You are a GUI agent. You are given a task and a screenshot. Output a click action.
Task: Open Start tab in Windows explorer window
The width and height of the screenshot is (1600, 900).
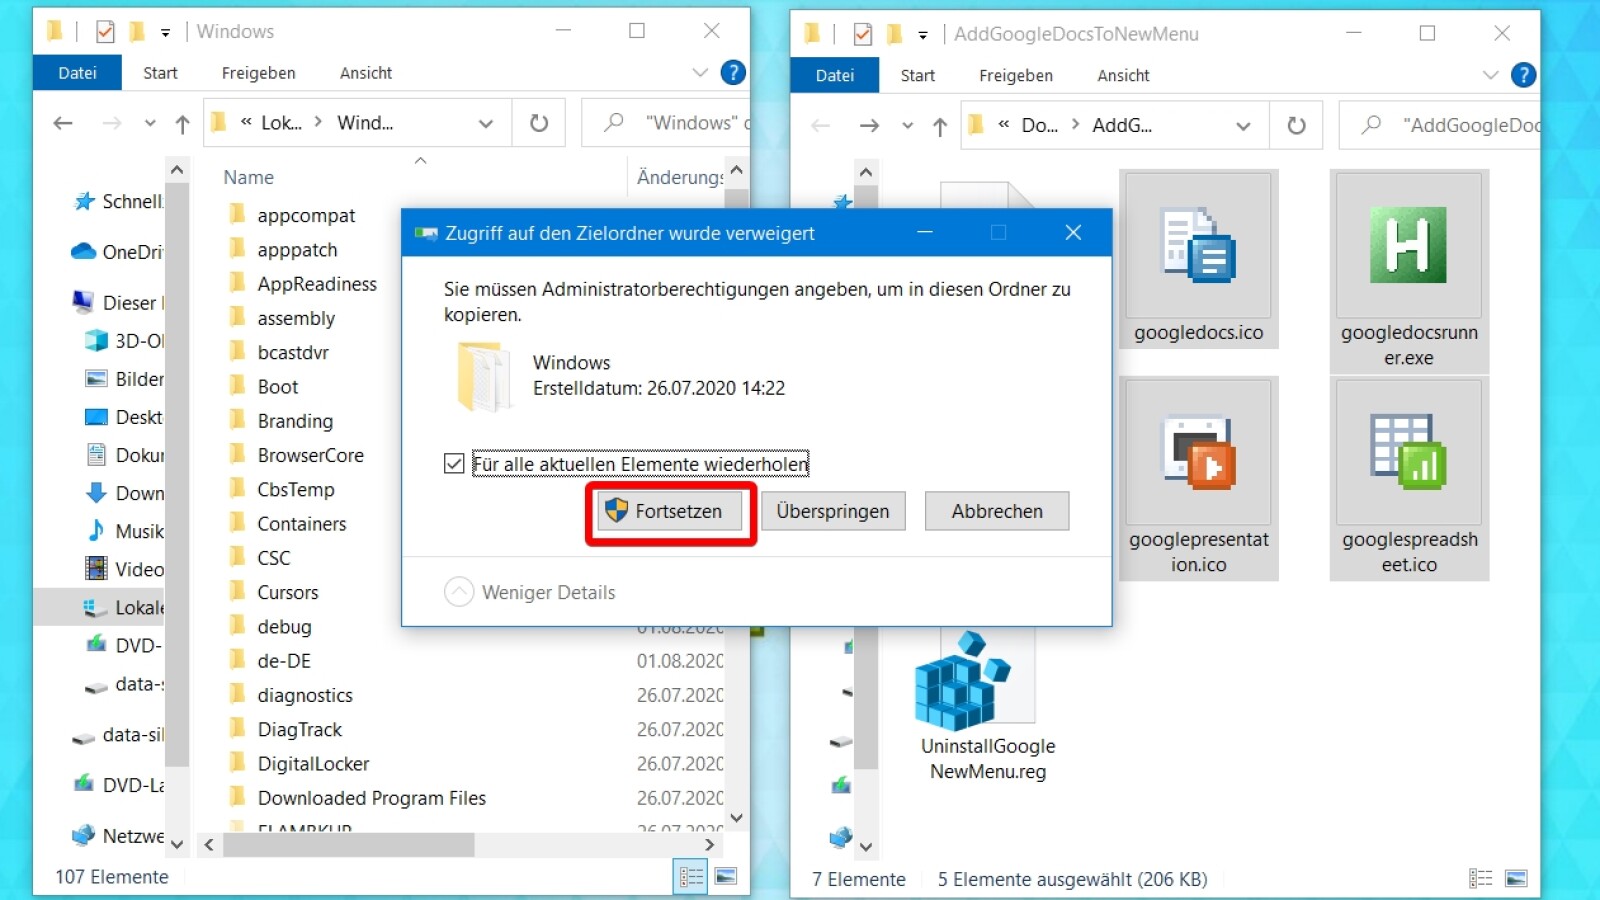coord(160,73)
